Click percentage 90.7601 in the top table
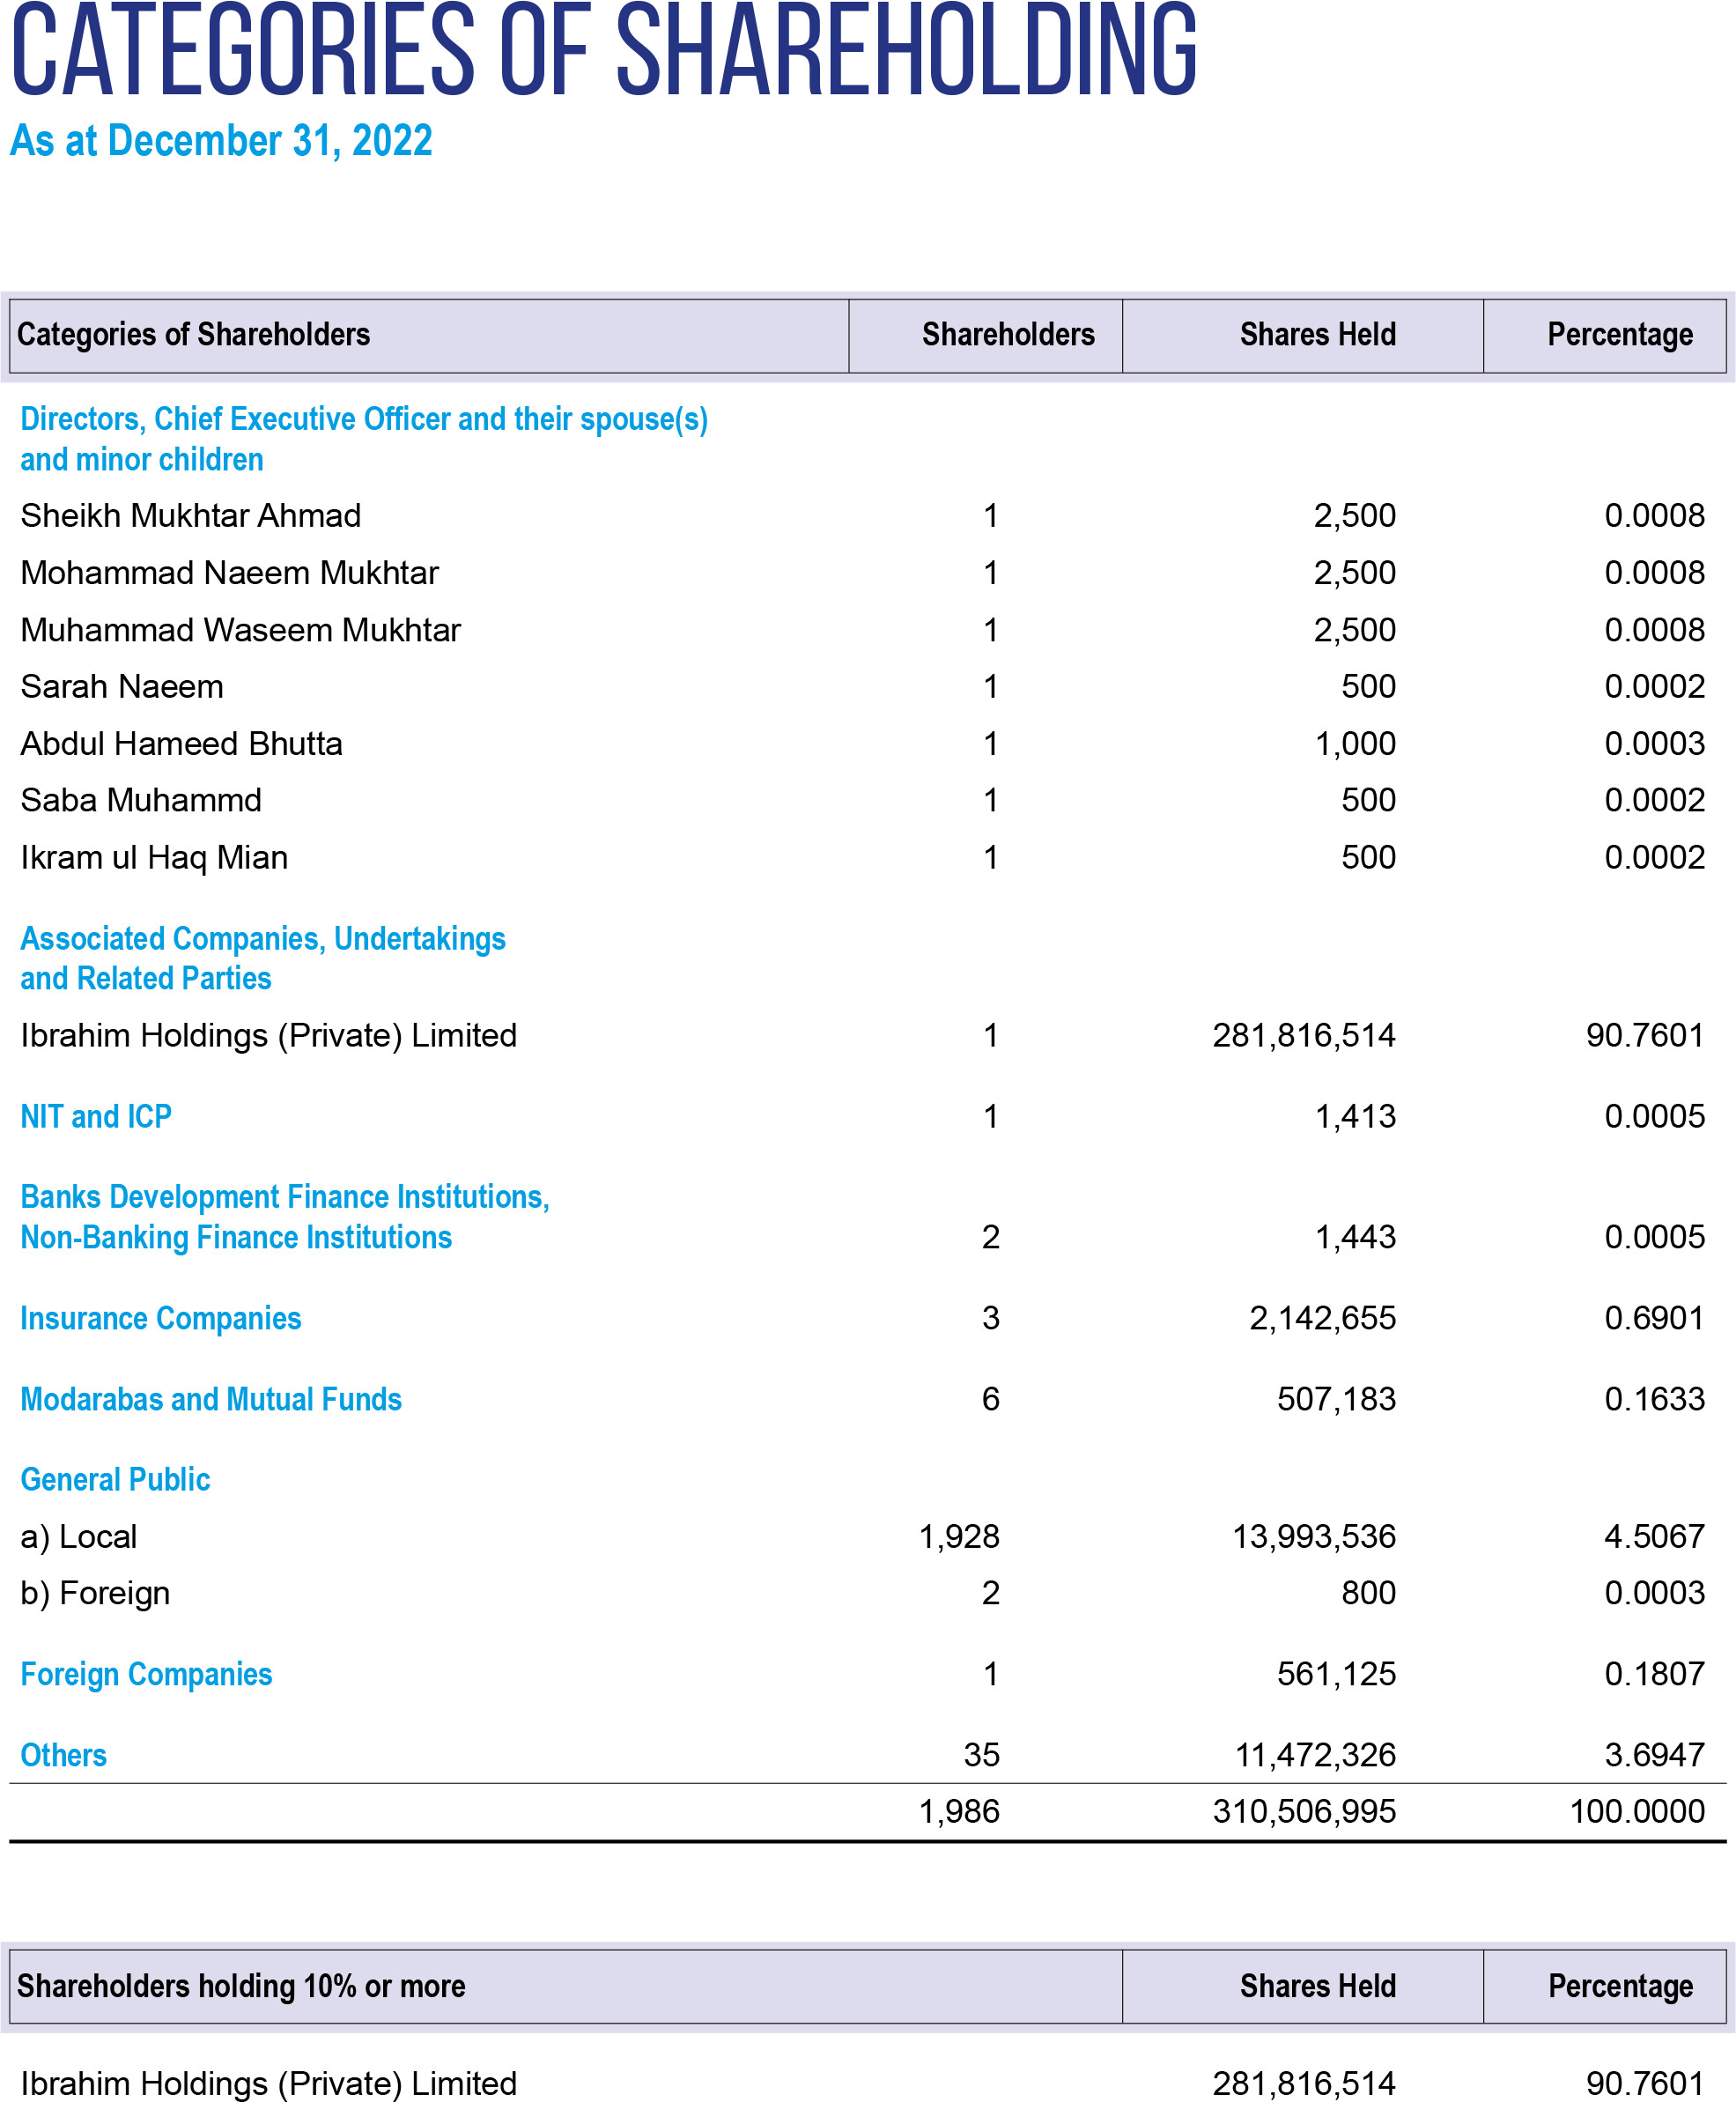 pos(1645,1036)
